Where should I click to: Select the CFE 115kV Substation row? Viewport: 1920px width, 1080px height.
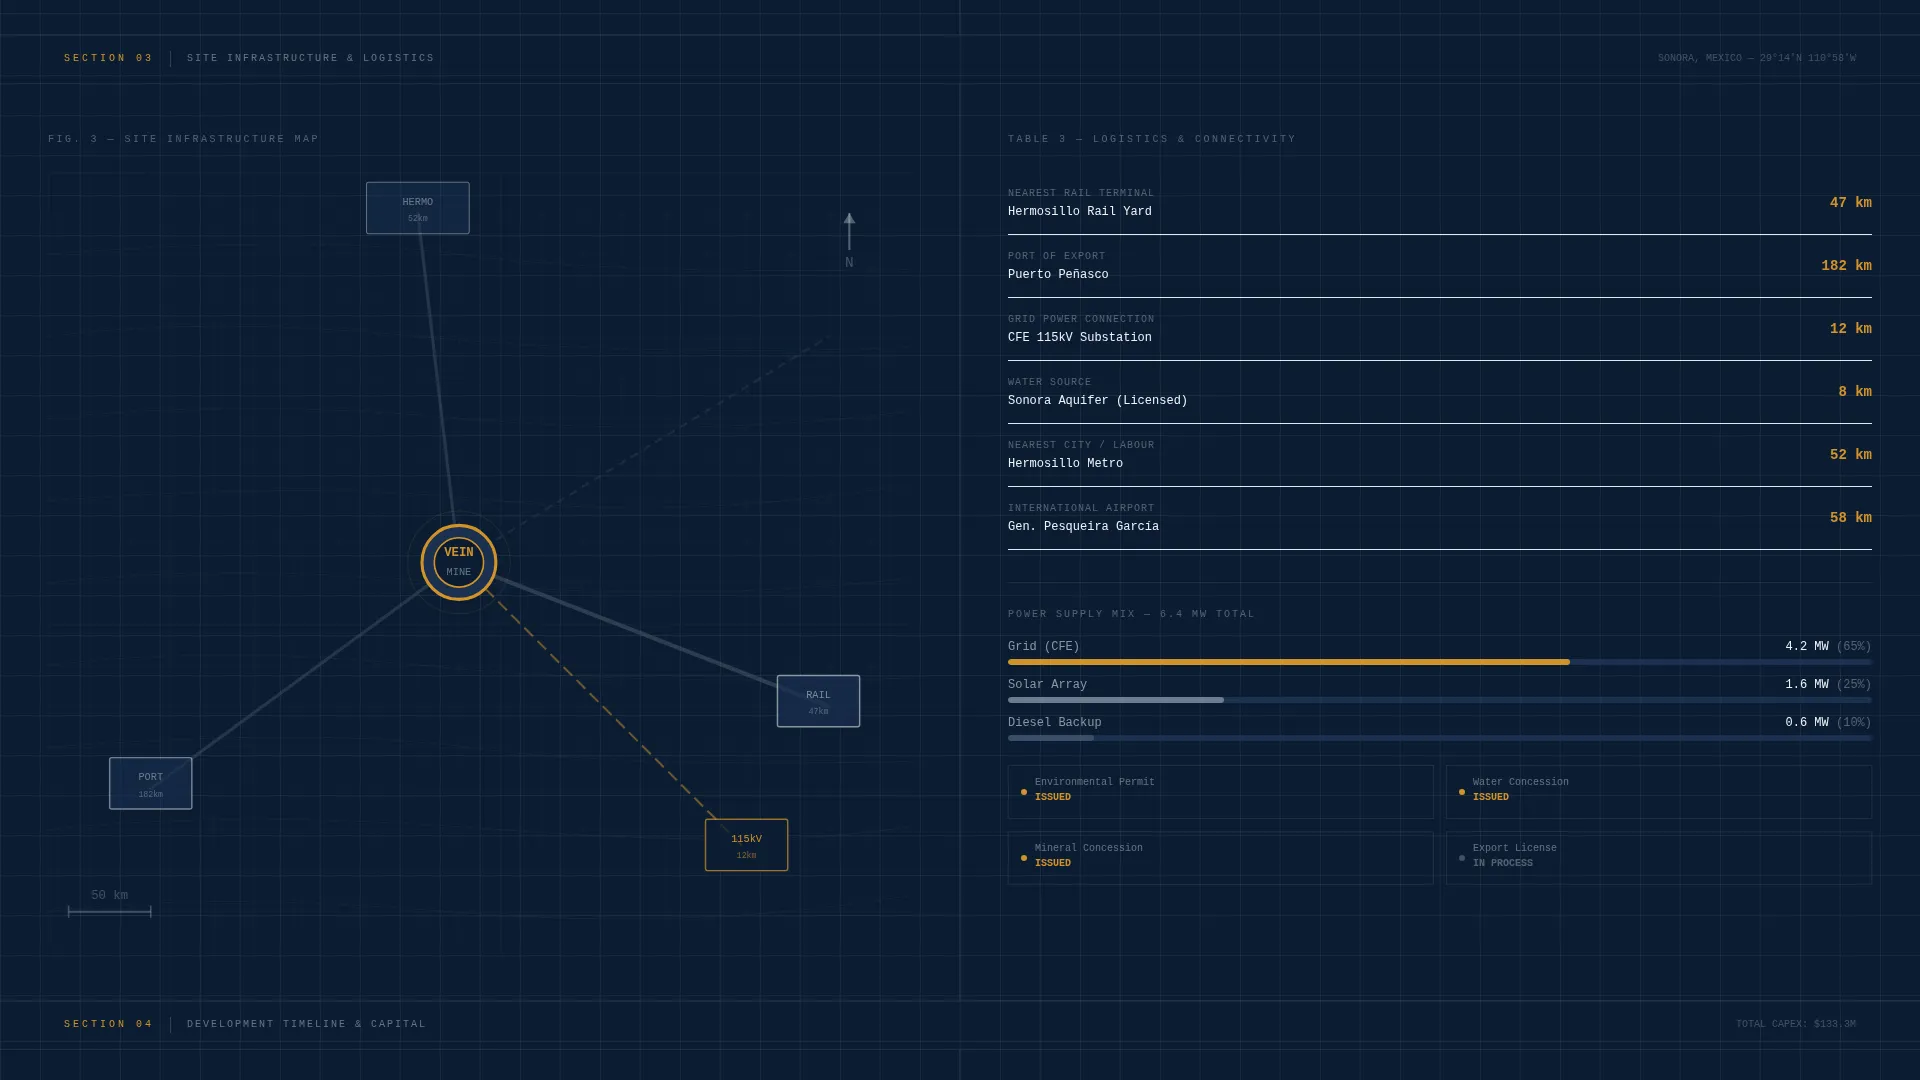tap(1440, 329)
